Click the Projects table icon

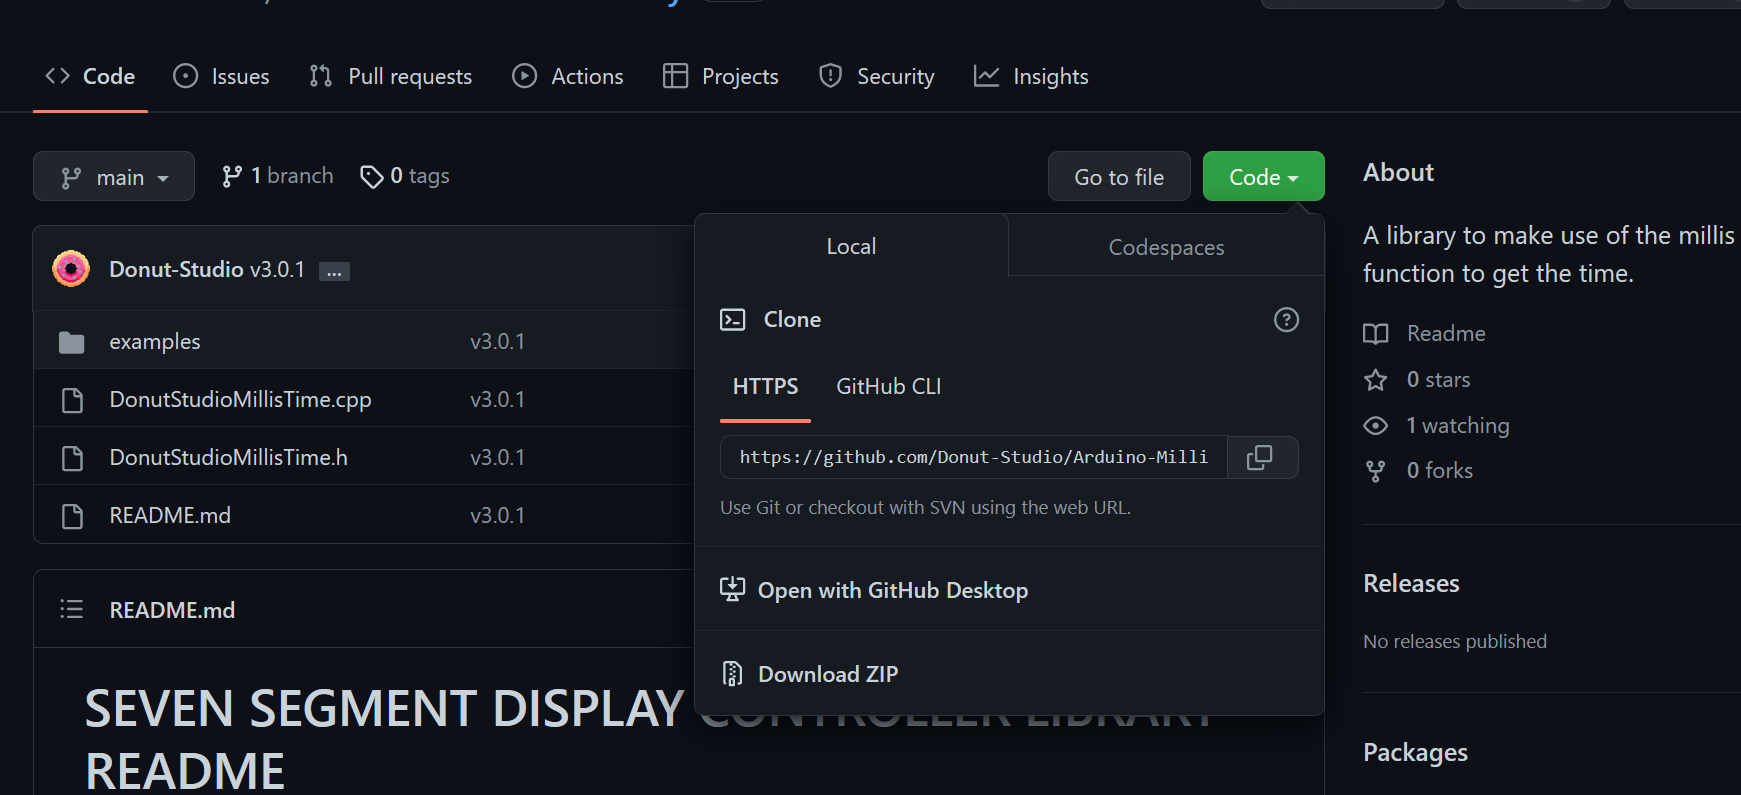pyautogui.click(x=675, y=76)
